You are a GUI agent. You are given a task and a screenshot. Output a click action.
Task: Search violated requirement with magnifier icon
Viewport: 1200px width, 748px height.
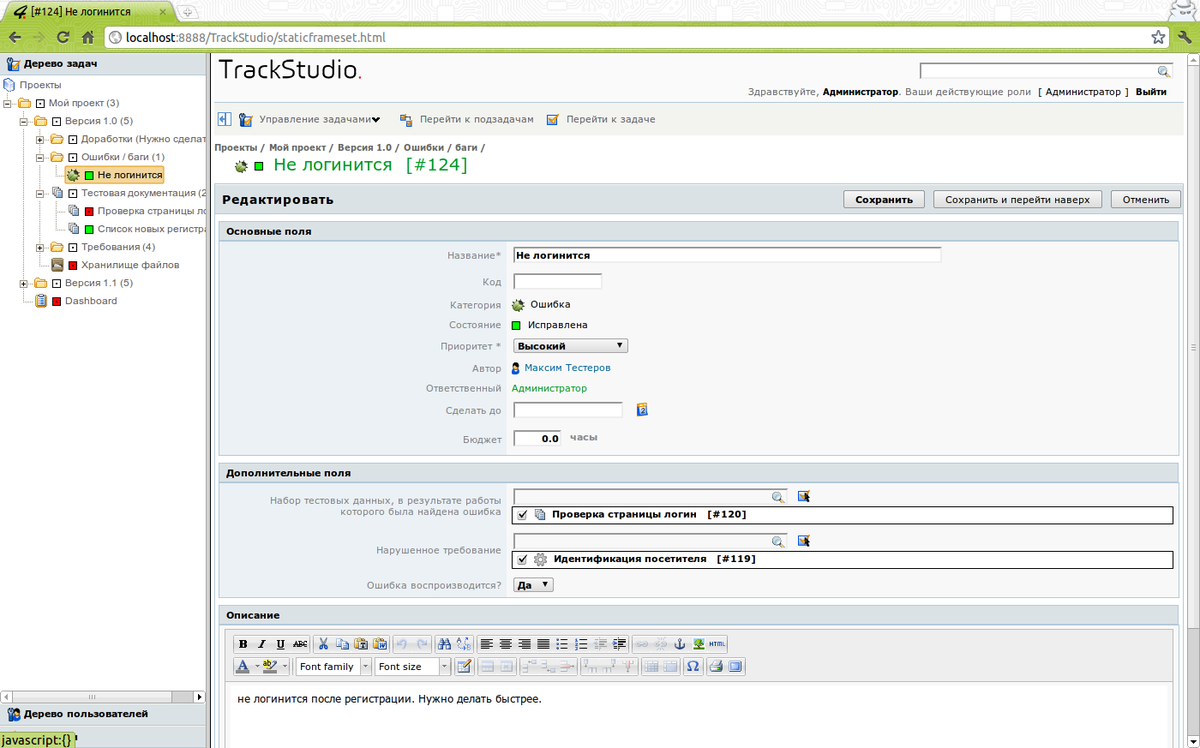tap(778, 541)
